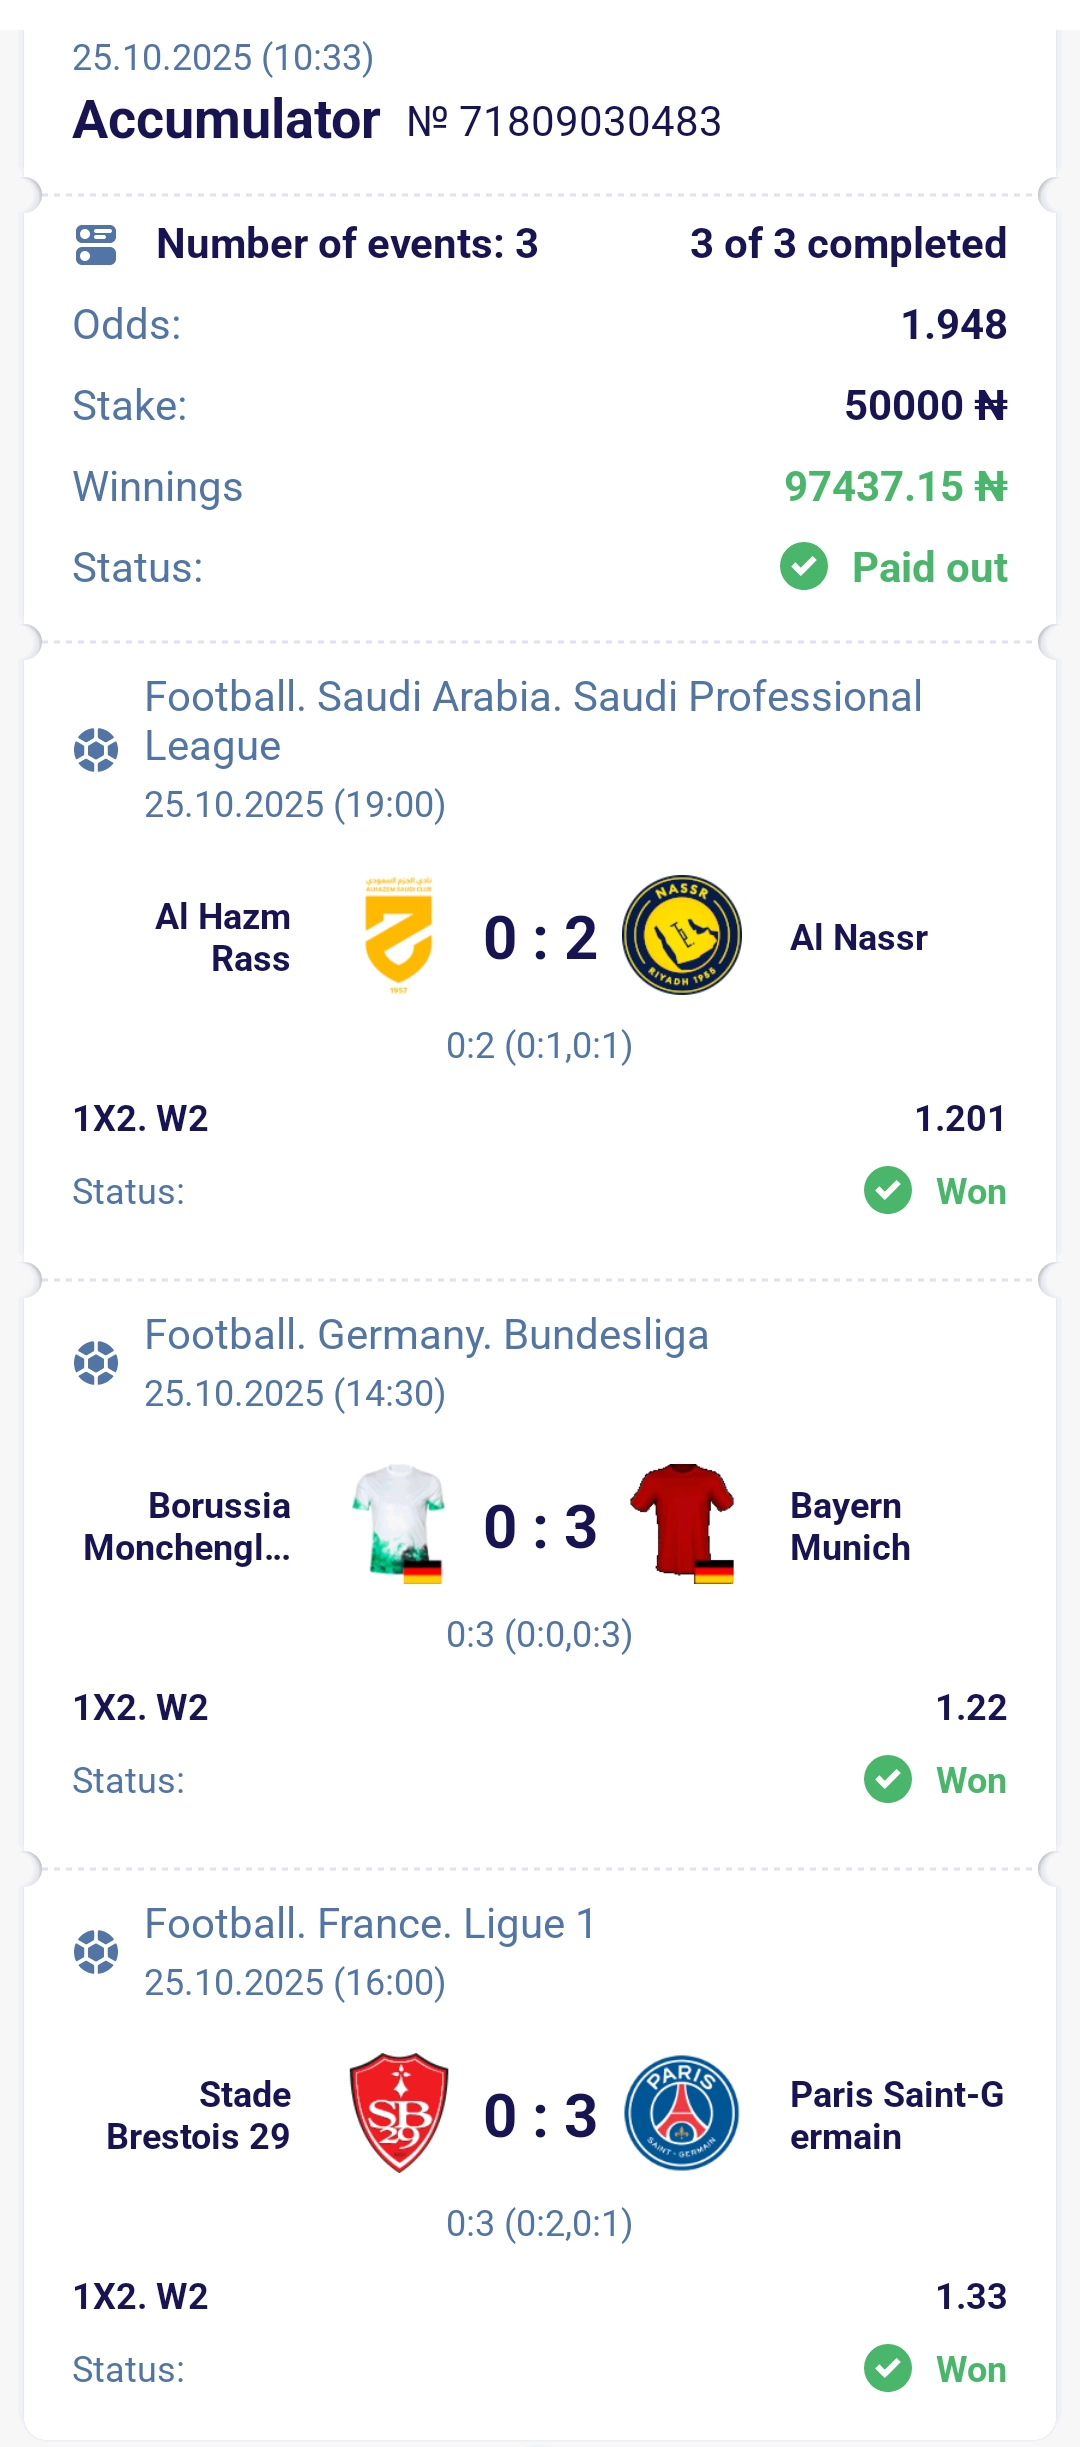This screenshot has width=1080, height=2447.
Task: Click the Won checkmark for Paris Saint-Germain bet
Action: coord(888,2369)
